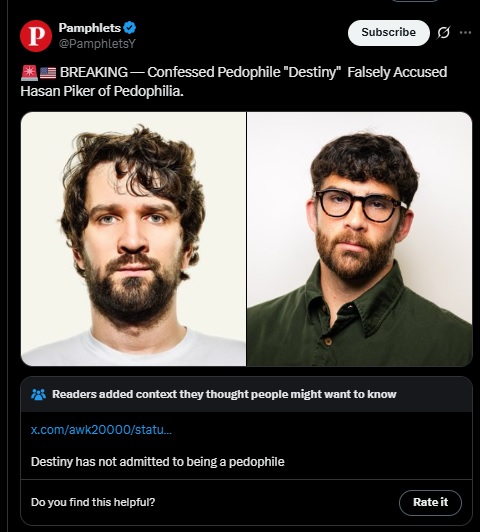Subscribe to the Pamphlets account
This screenshot has height=532, width=480.
pyautogui.click(x=389, y=33)
